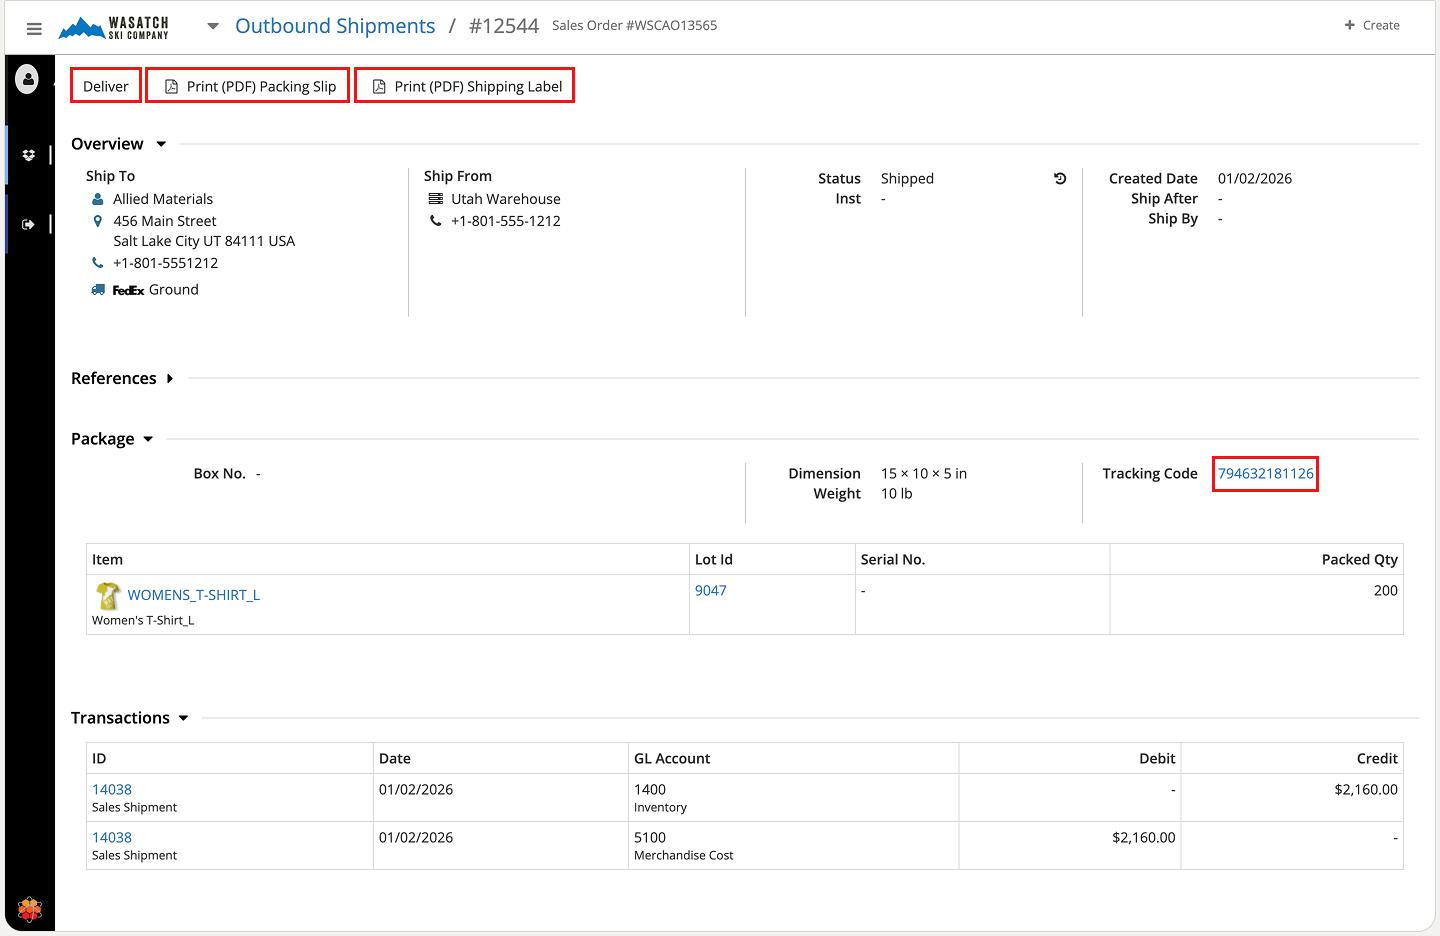
Task: Open tracking code 794632181126
Action: tap(1265, 474)
